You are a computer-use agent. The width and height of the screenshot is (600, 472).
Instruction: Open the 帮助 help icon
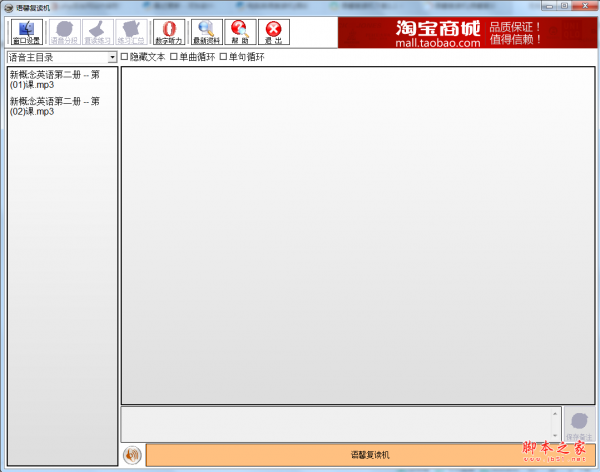(x=240, y=32)
